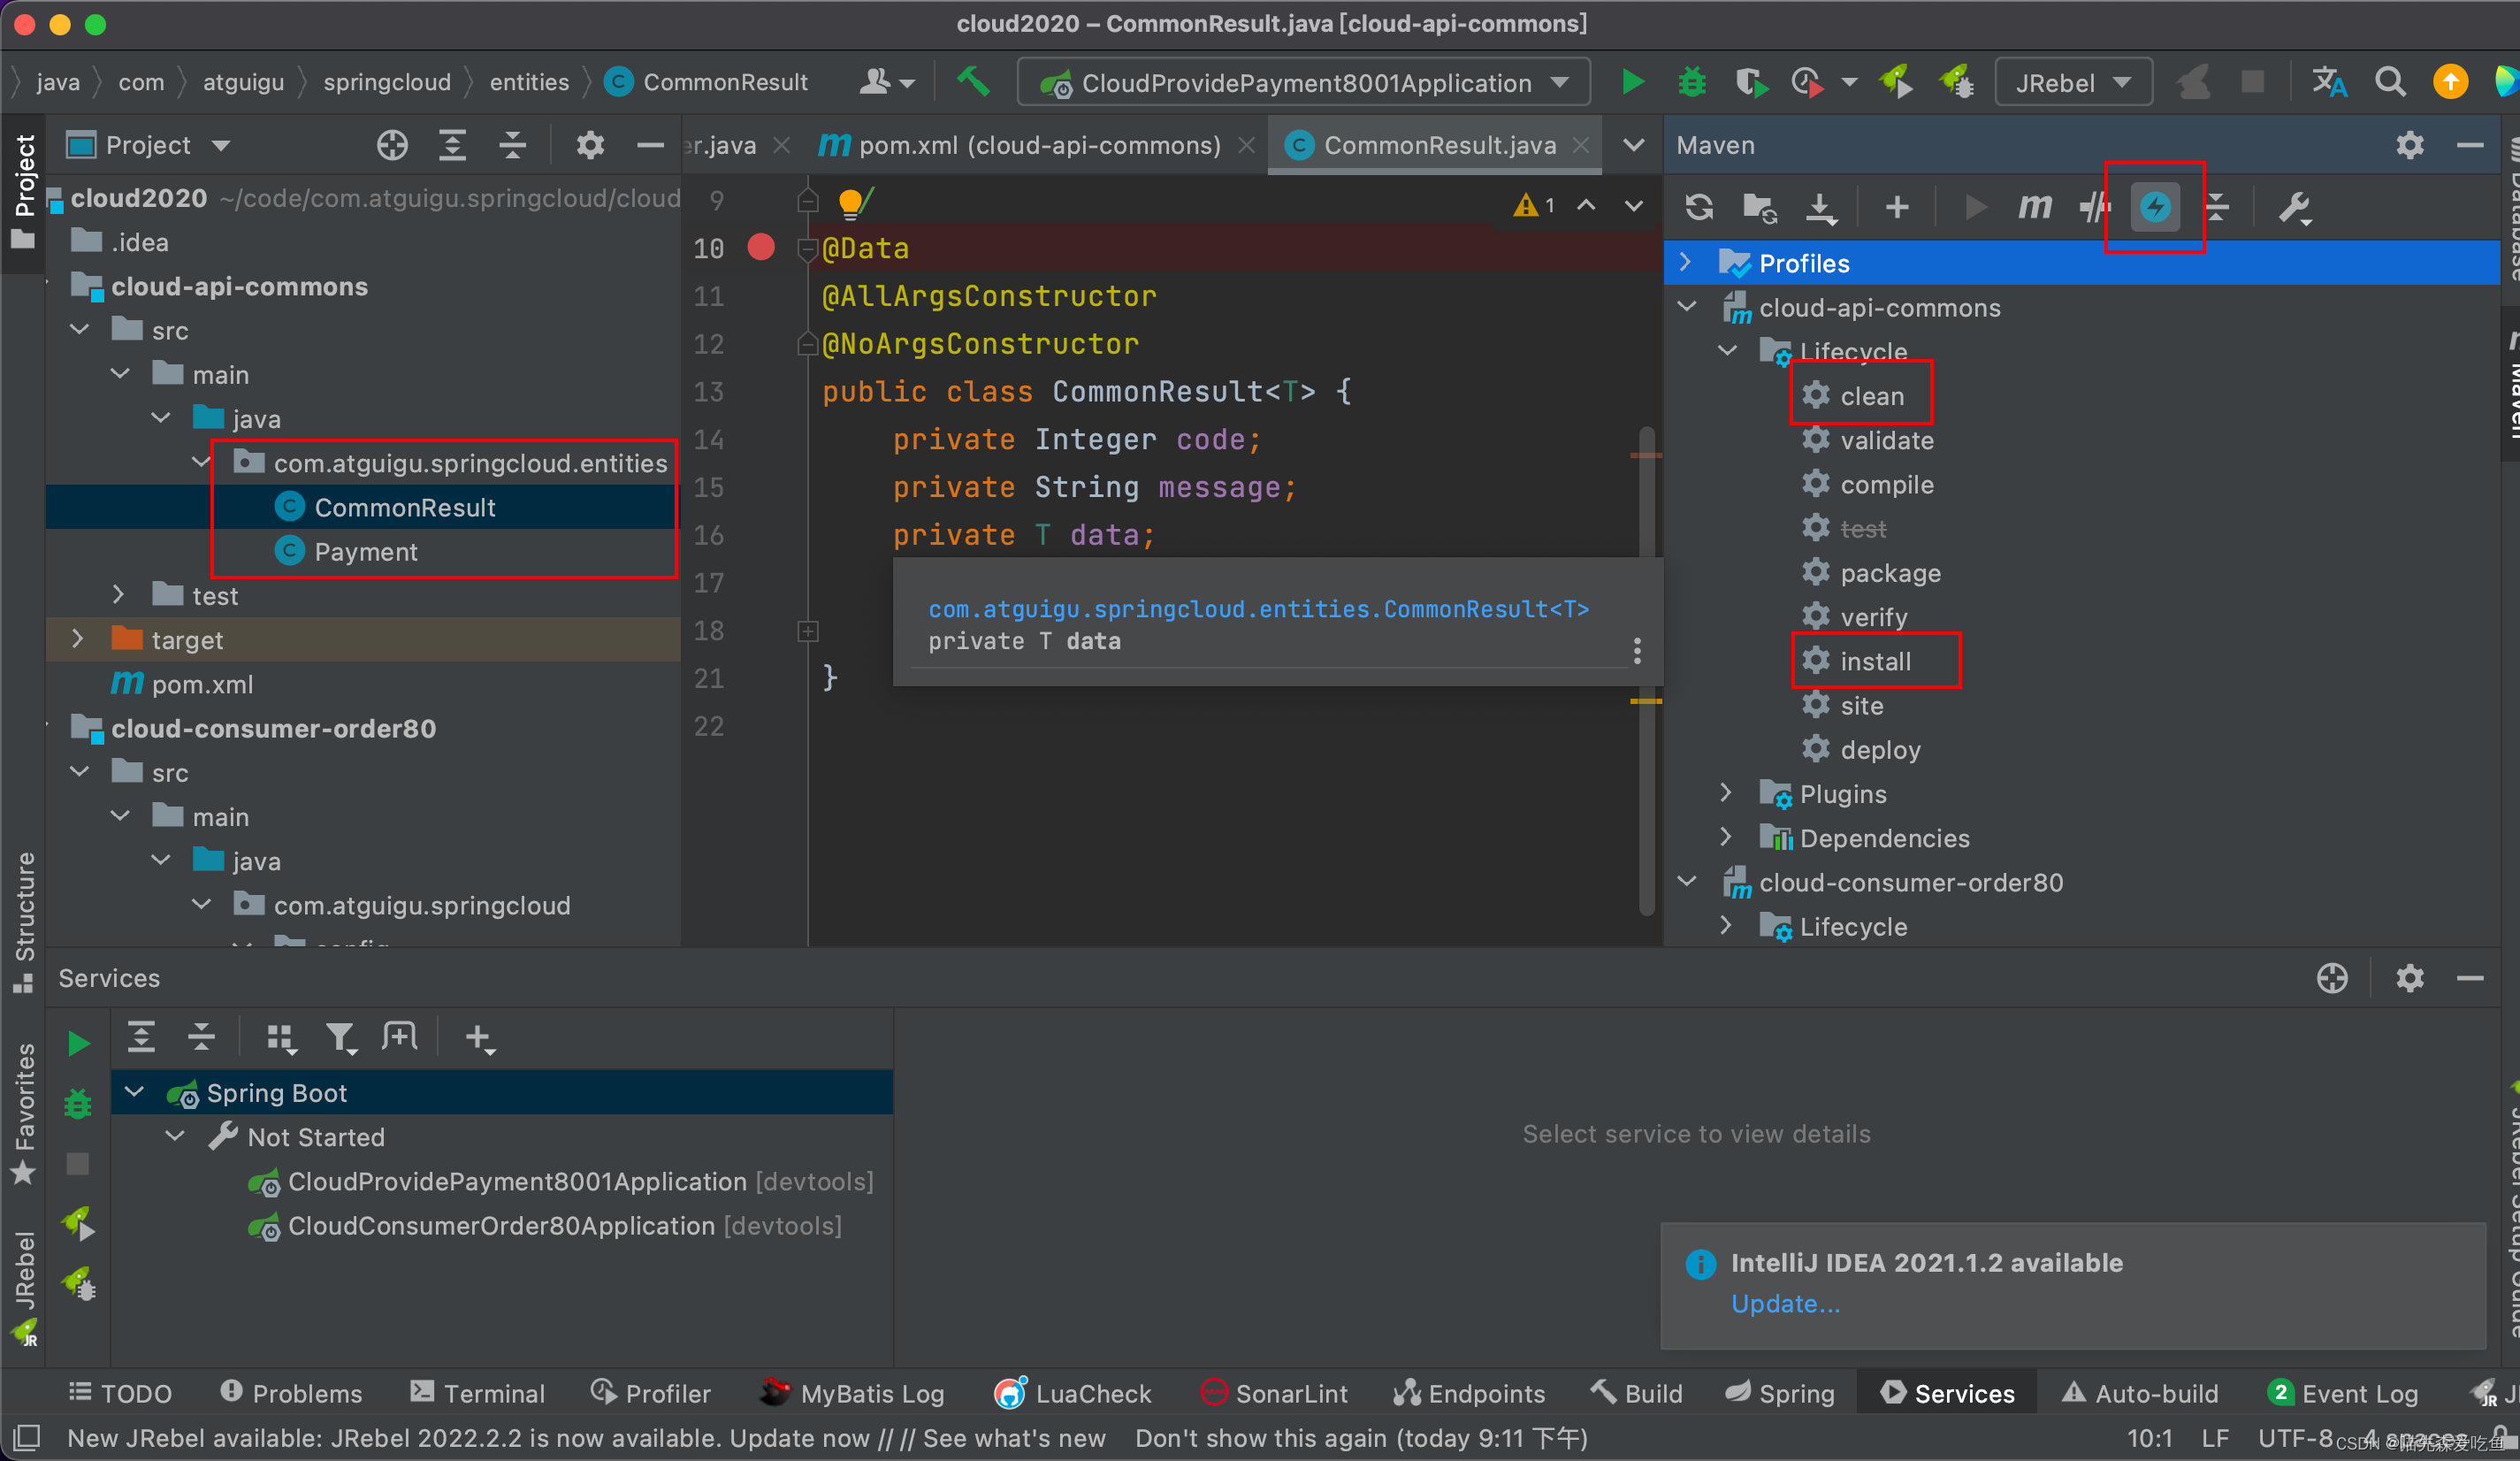Run the Maven clean lifecycle goal

tap(1871, 396)
